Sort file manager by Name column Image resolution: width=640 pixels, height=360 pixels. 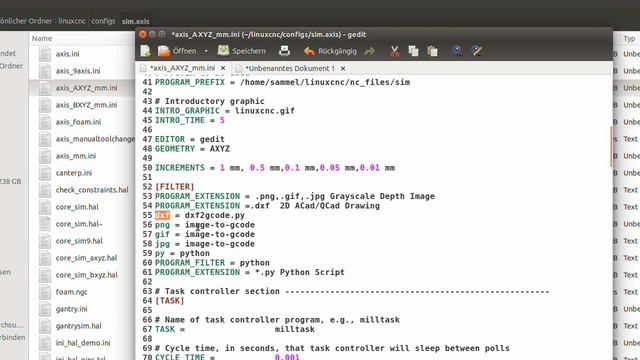(x=42, y=38)
